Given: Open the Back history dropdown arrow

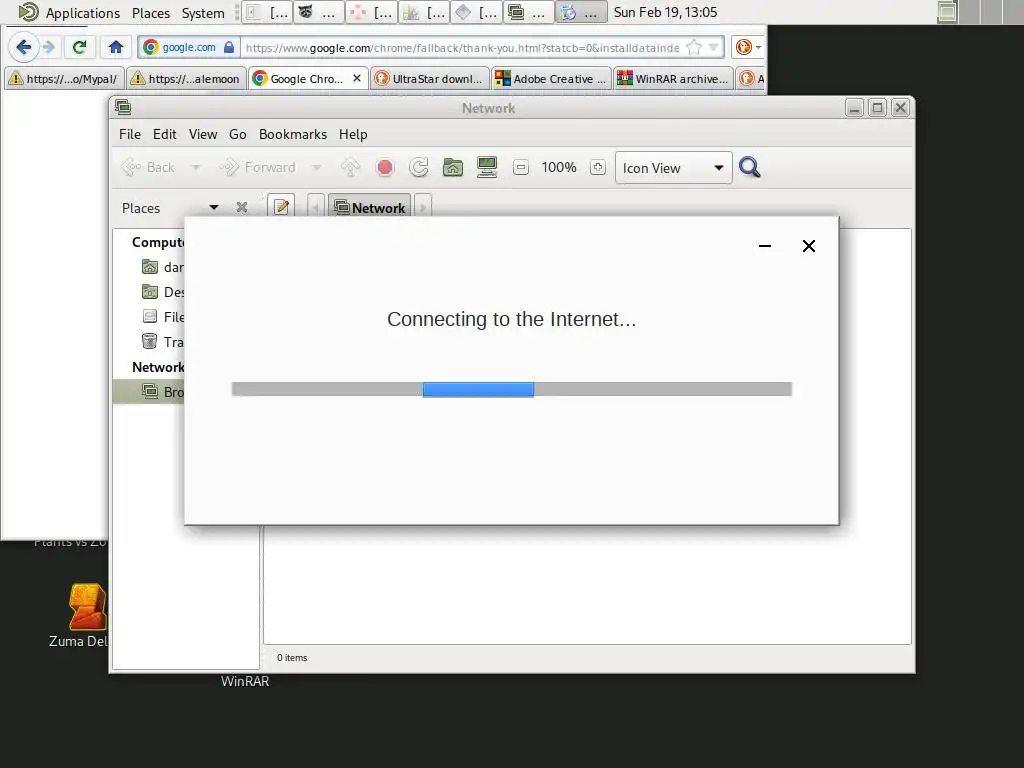Looking at the screenshot, I should [x=195, y=168].
